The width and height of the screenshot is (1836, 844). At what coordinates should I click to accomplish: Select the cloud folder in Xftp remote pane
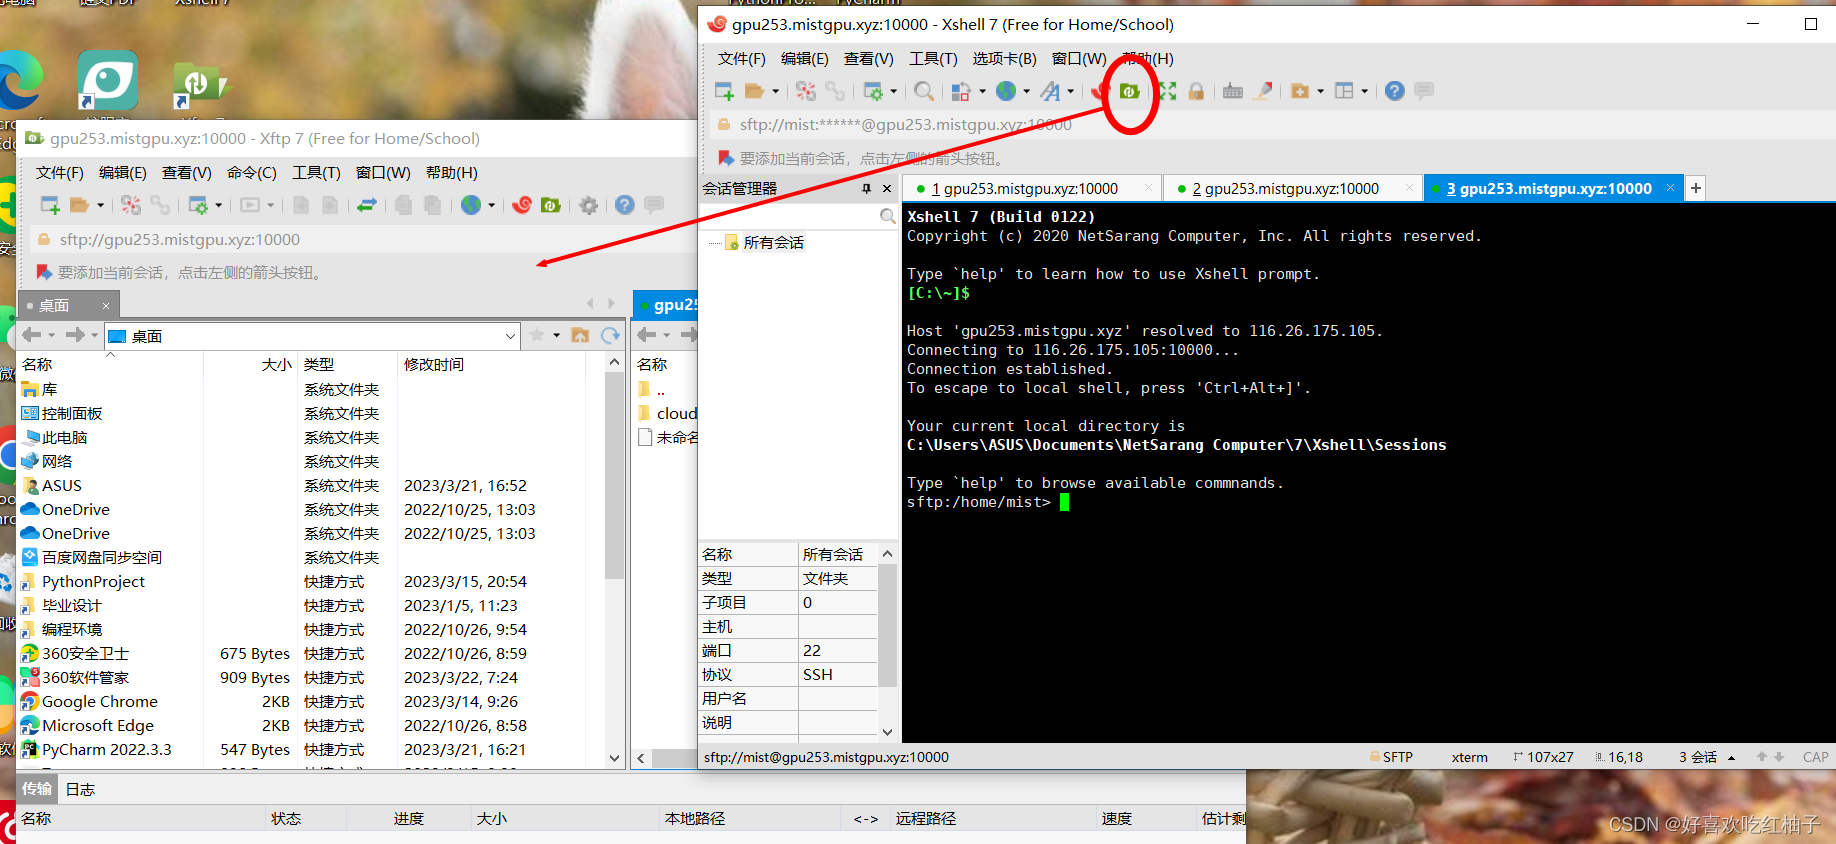point(676,413)
